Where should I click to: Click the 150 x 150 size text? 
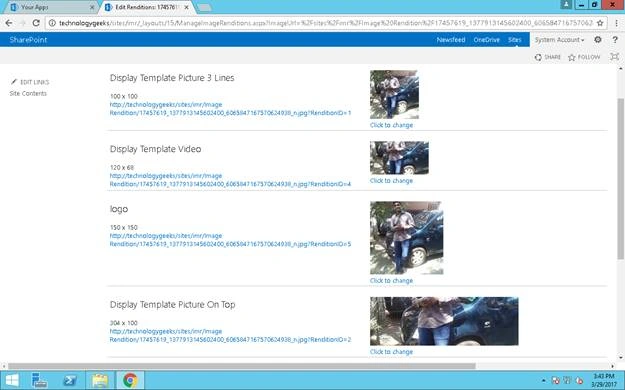[124, 227]
